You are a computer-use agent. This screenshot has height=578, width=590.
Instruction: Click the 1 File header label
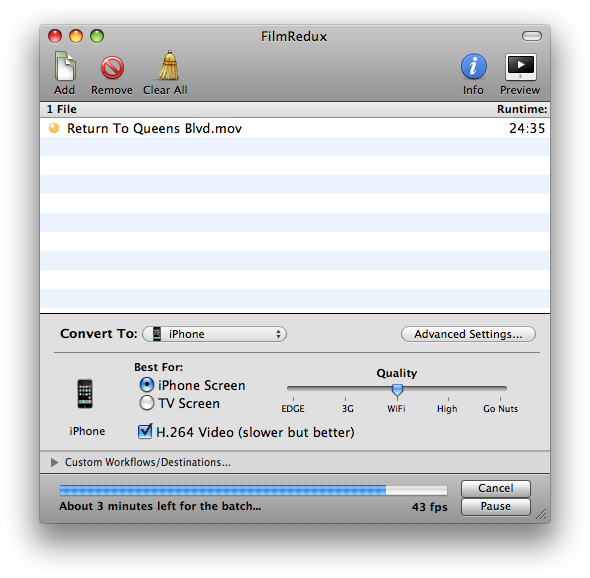[62, 109]
